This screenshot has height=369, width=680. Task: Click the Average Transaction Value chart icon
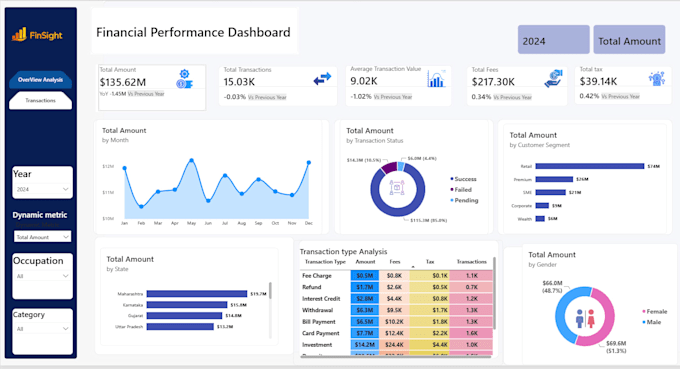click(436, 78)
